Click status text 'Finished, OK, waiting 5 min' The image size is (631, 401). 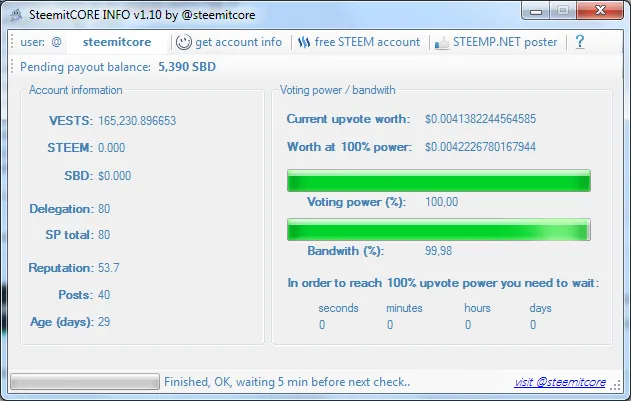point(287,382)
